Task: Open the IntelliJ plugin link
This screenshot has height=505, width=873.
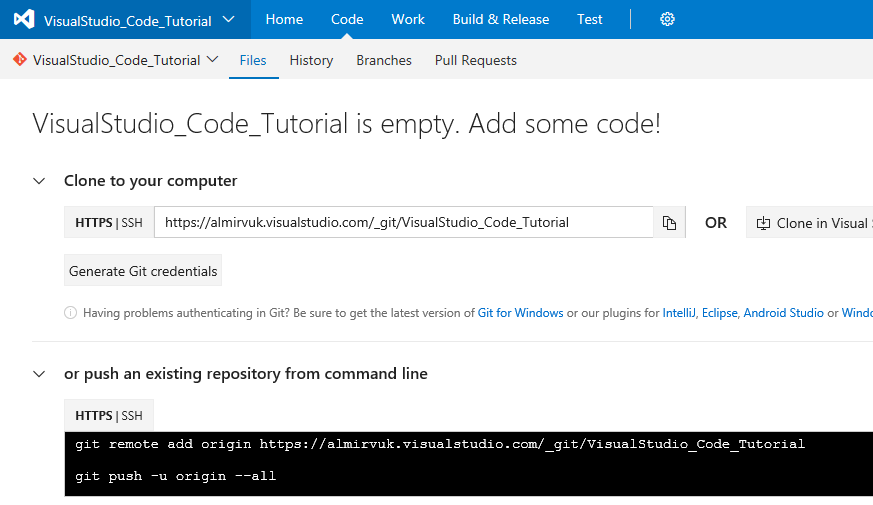Action: [679, 313]
